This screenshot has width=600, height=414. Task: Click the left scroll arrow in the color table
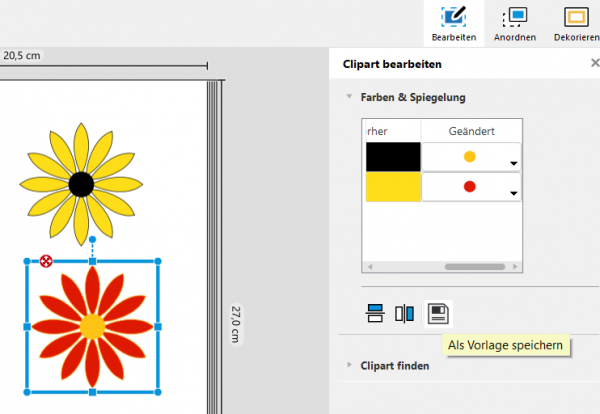point(370,267)
